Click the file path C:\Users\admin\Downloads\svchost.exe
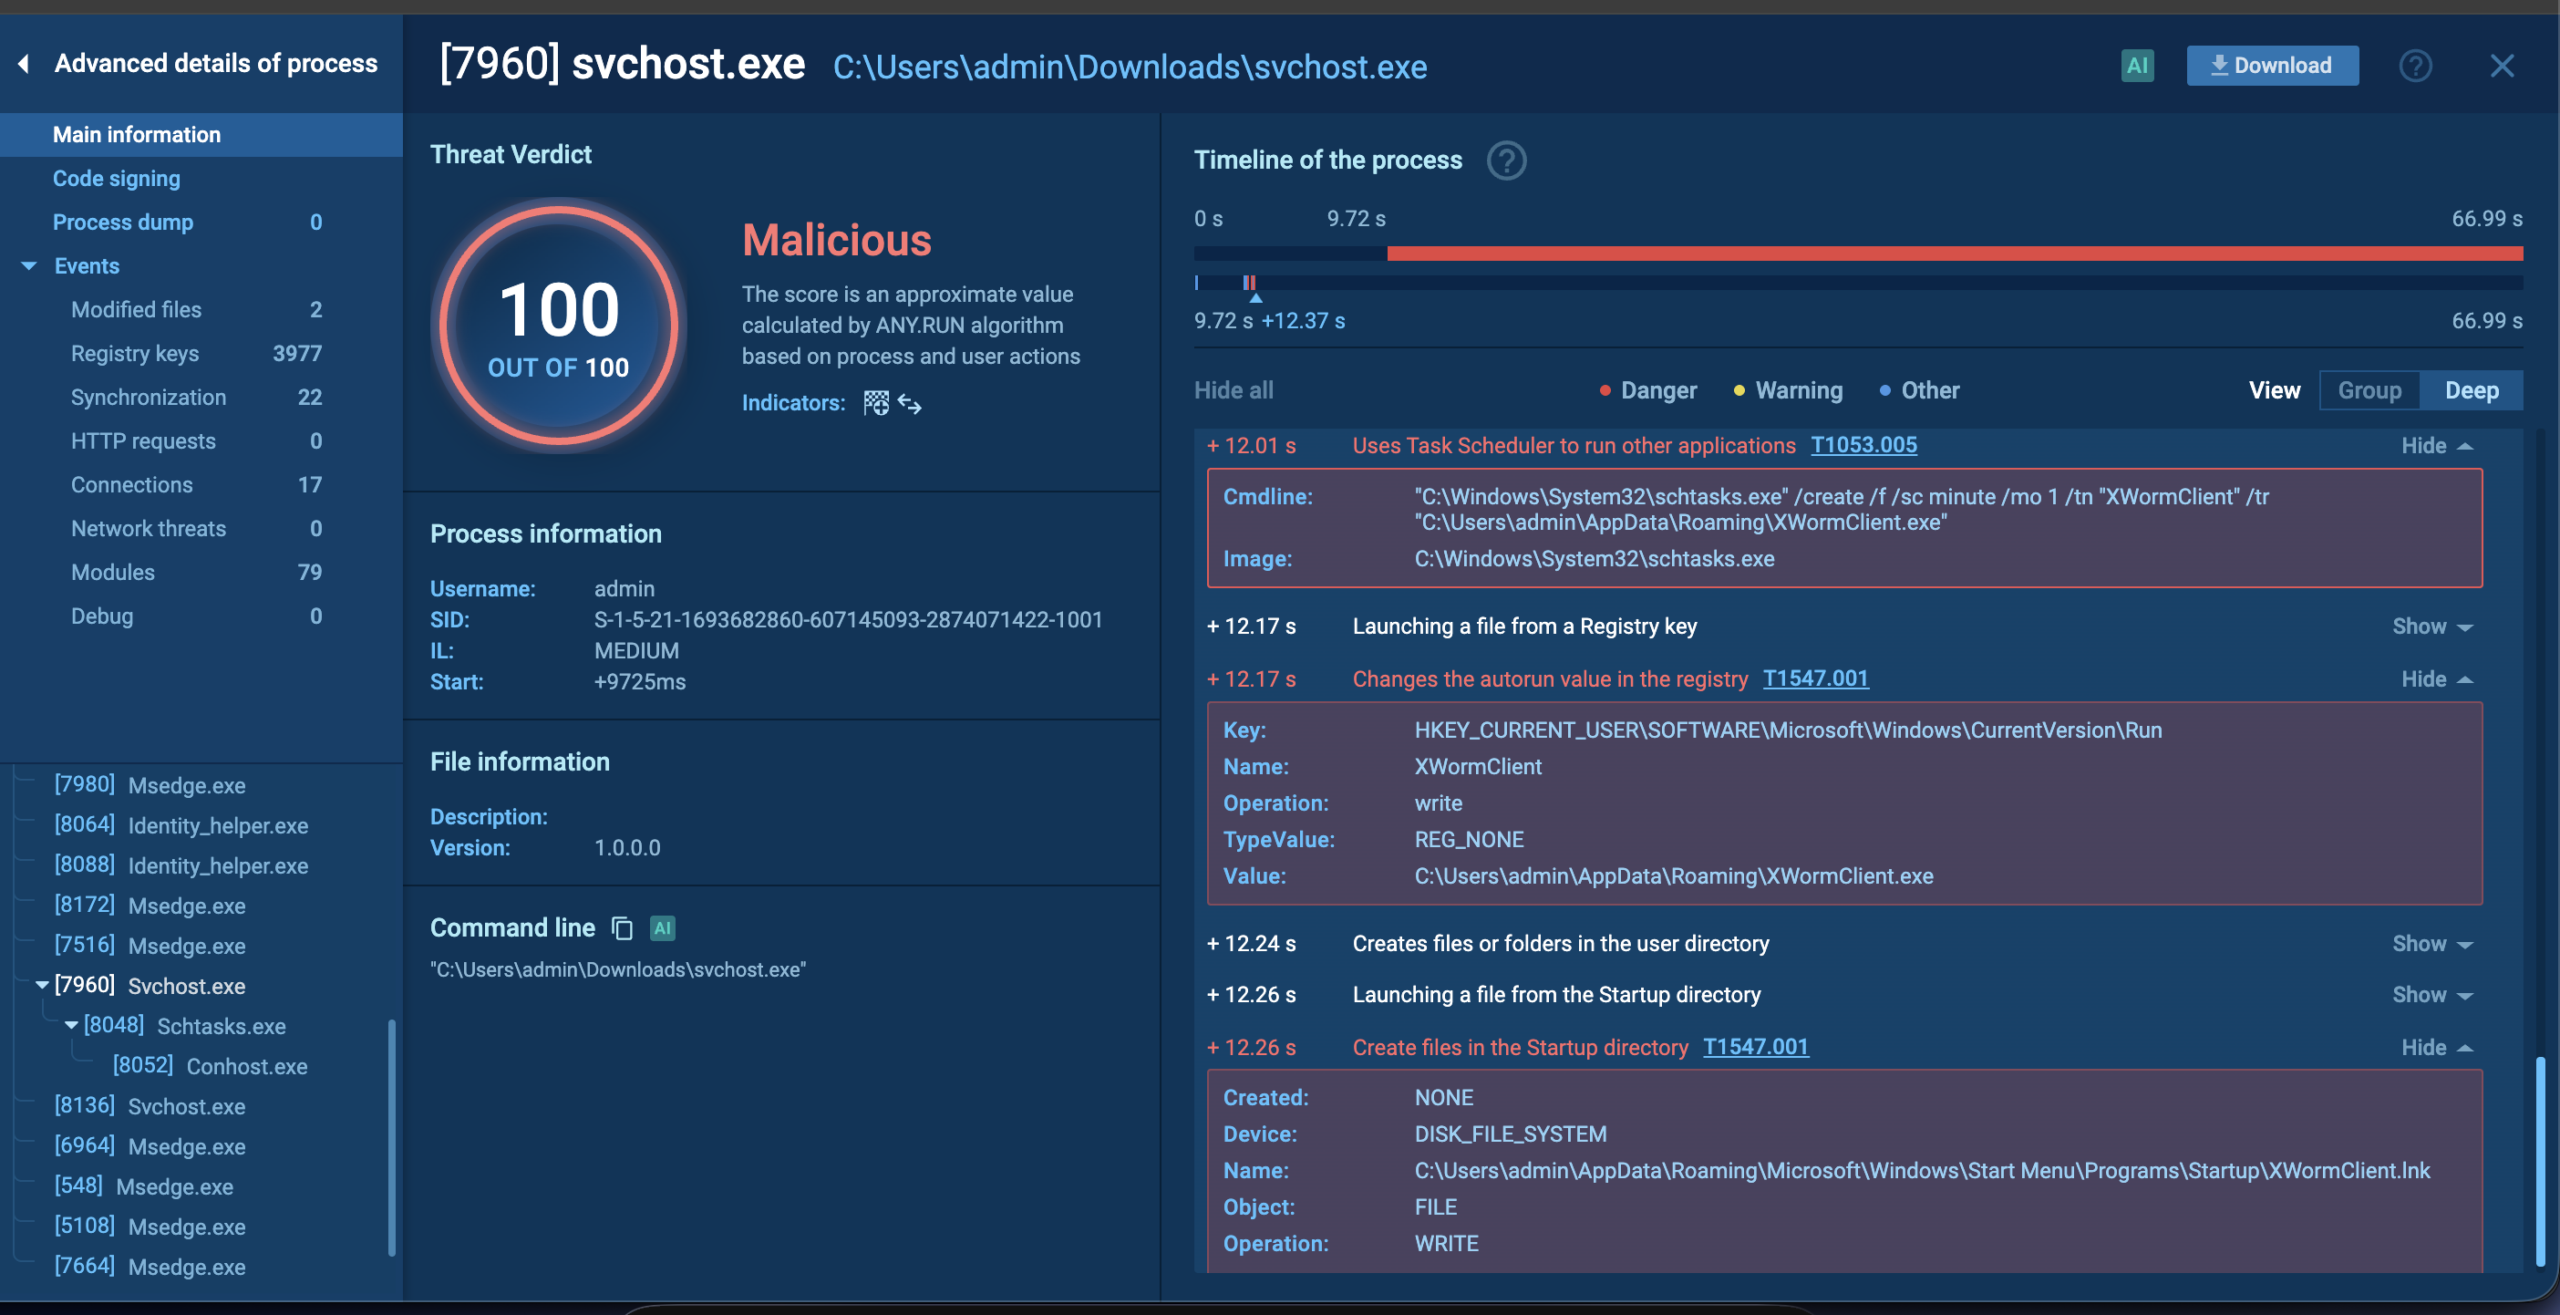The width and height of the screenshot is (2560, 1315). [1130, 67]
